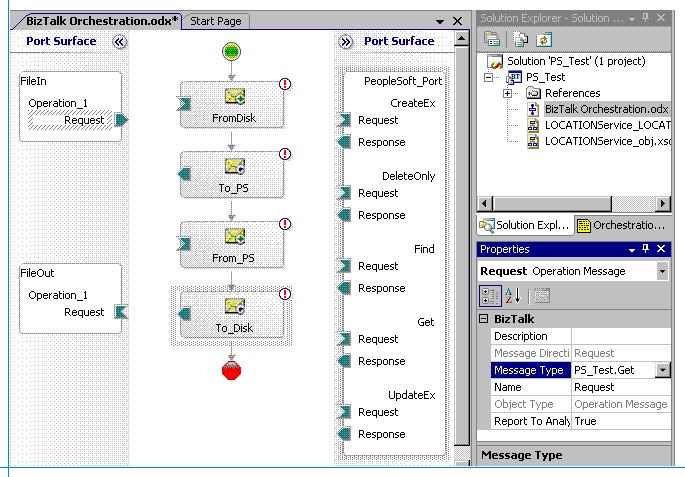Select the PS_Test project node

(545, 77)
